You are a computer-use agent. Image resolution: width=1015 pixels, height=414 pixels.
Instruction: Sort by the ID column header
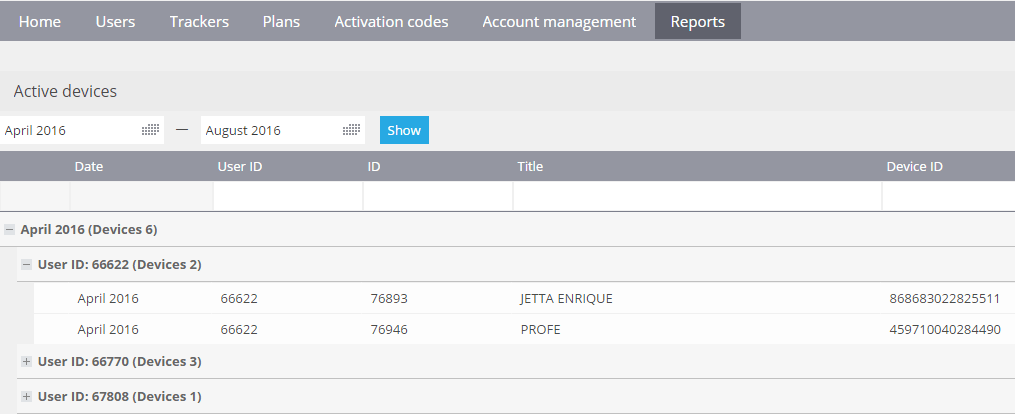(374, 166)
